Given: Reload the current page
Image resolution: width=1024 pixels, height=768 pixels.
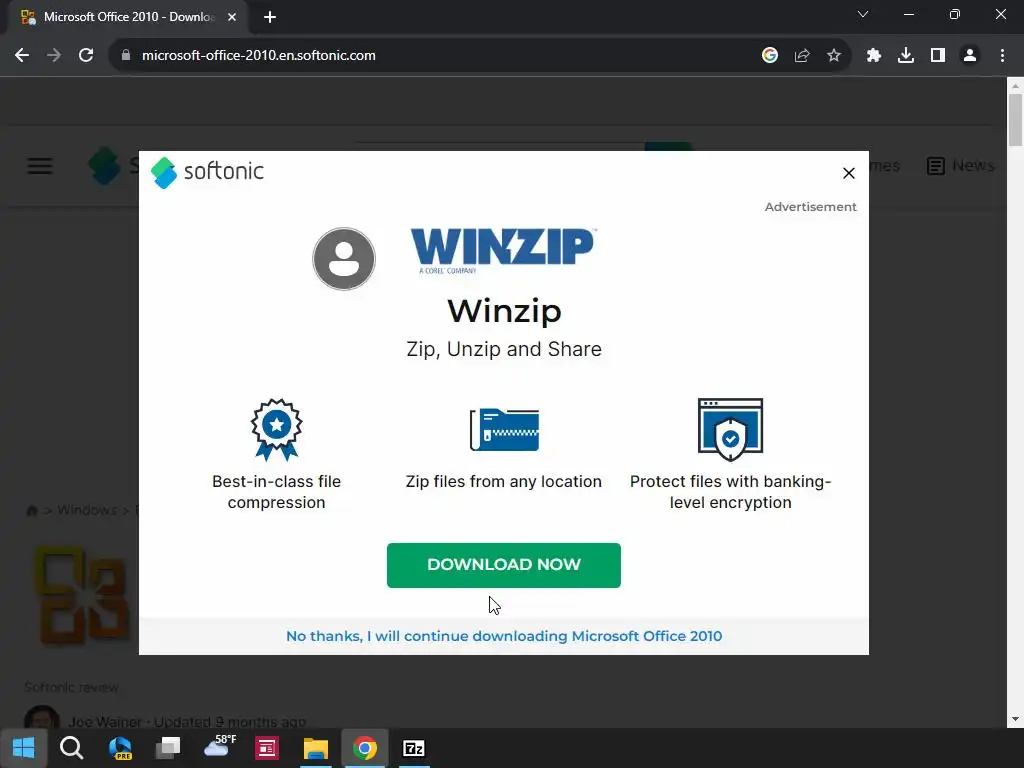Looking at the screenshot, I should (x=86, y=56).
